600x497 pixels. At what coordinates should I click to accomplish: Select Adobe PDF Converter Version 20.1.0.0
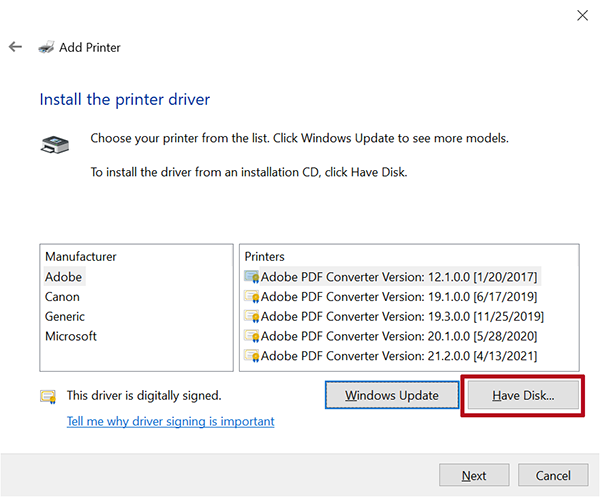tap(399, 336)
